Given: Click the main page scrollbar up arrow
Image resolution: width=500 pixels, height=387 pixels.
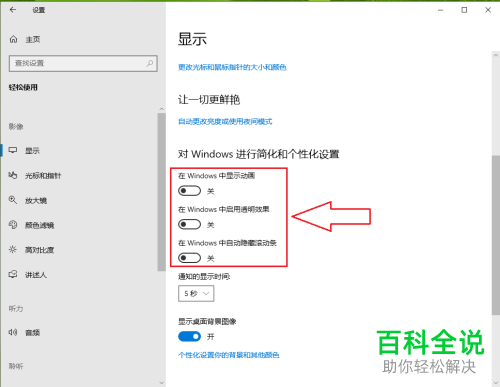Looking at the screenshot, I should click(x=496, y=55).
